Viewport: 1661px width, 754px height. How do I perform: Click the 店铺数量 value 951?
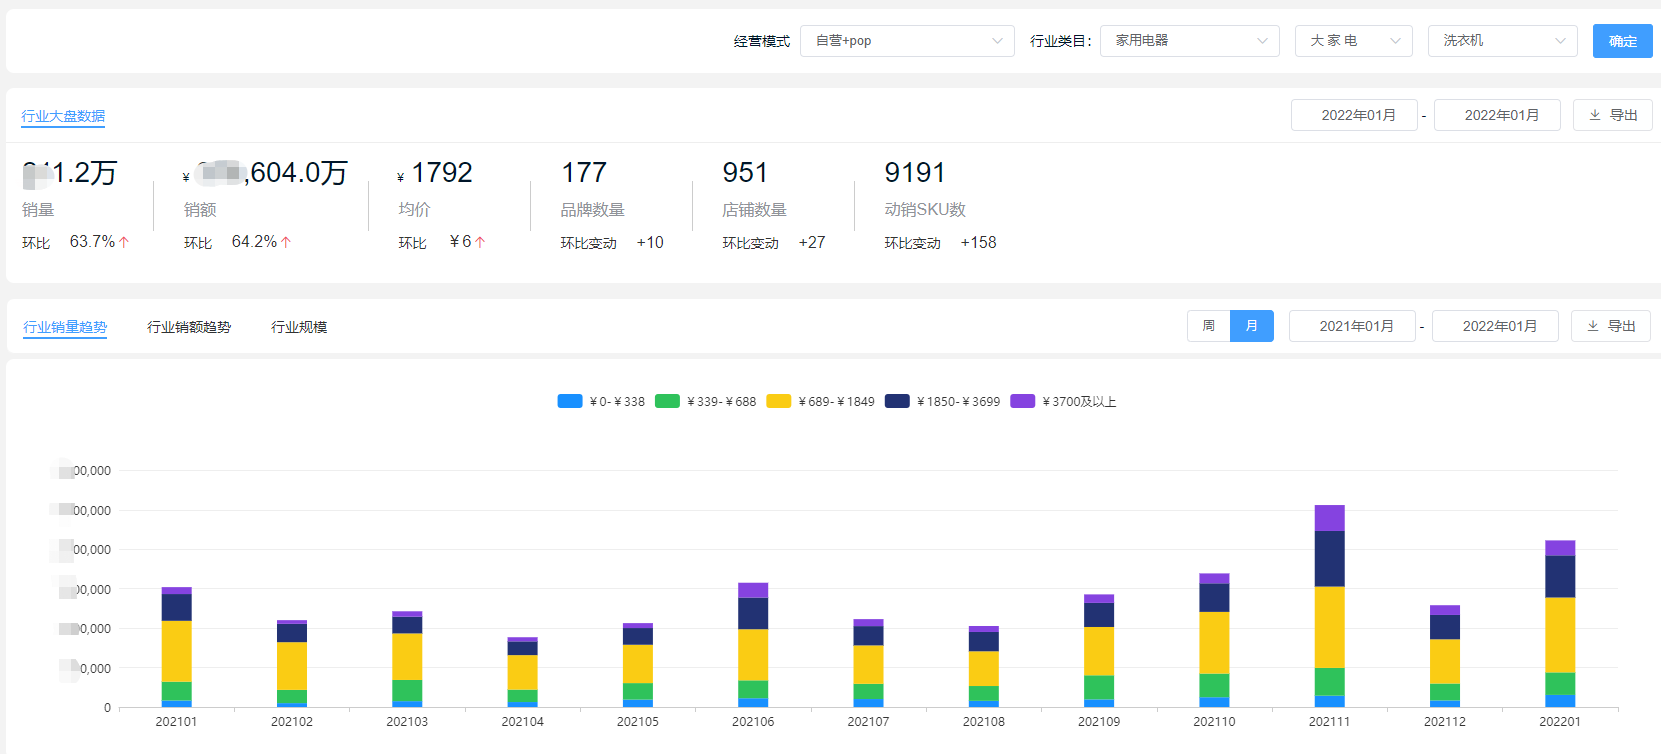(x=745, y=173)
